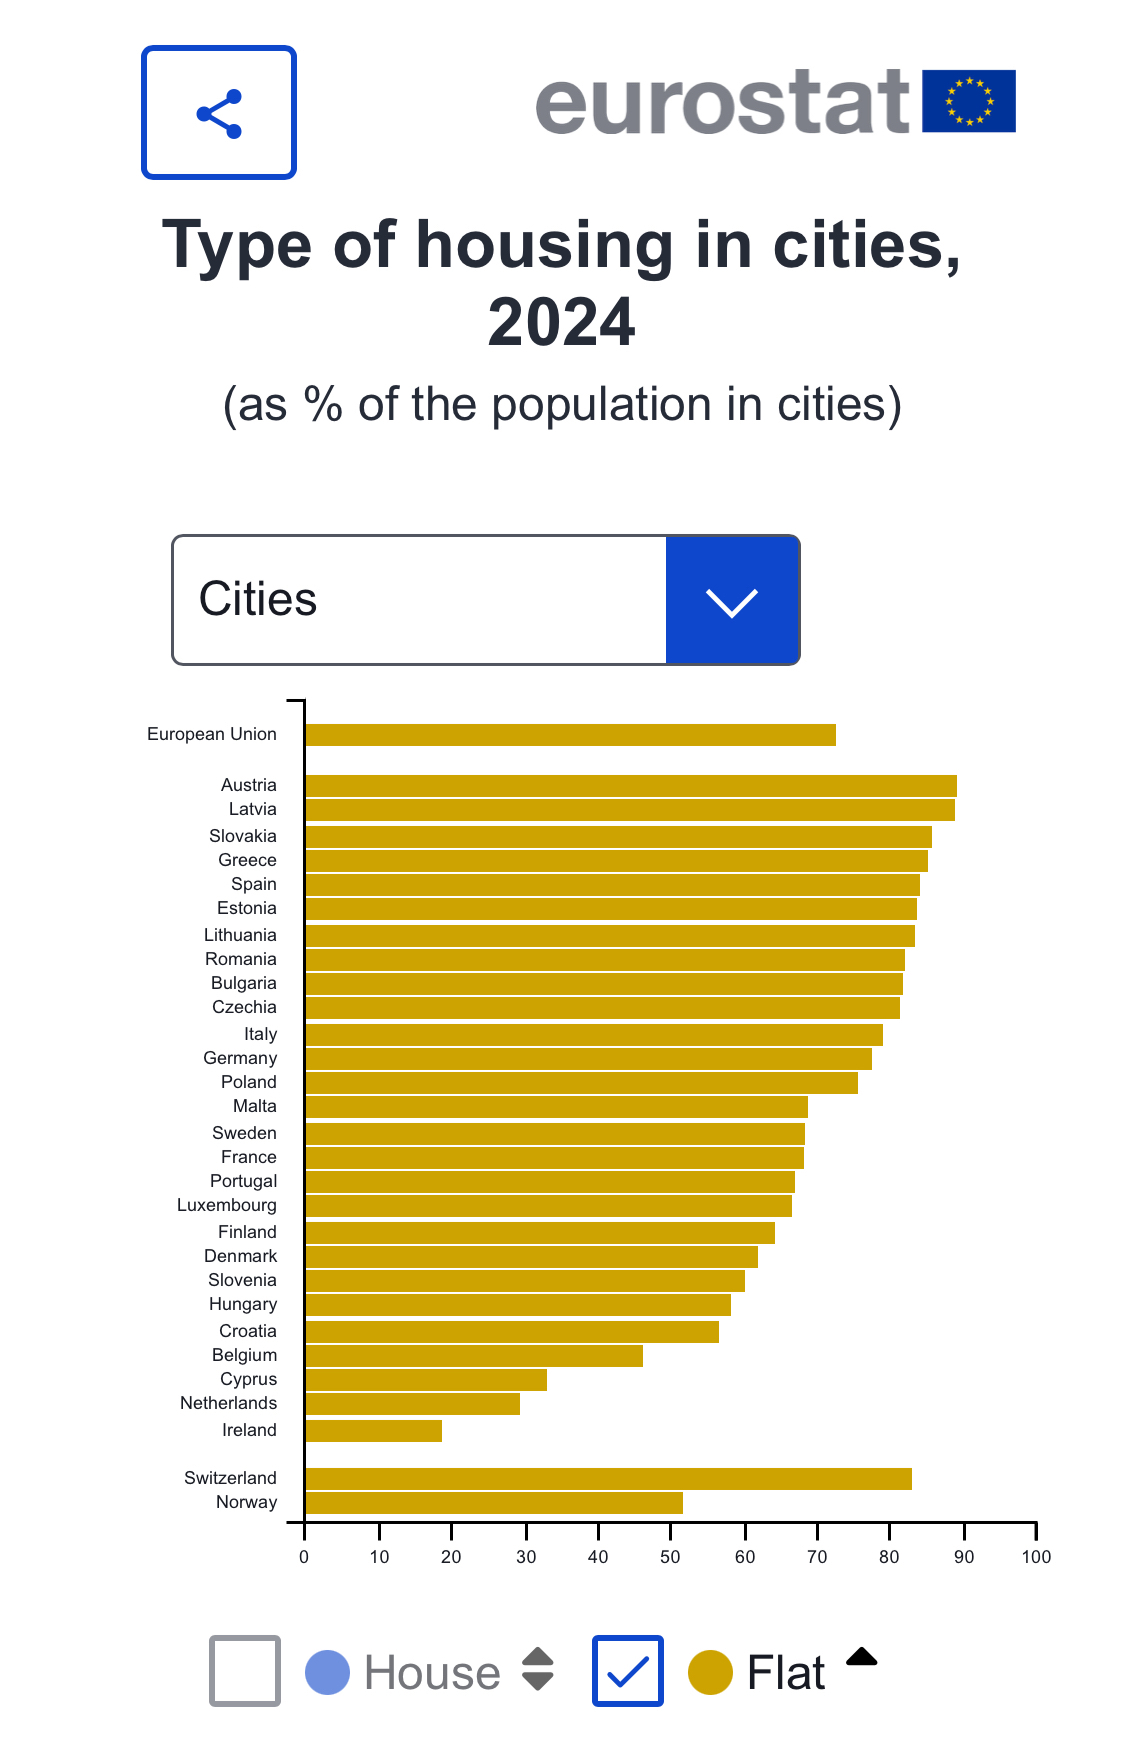Image resolution: width=1125 pixels, height=1742 pixels.
Task: Click the Cities selection field
Action: [x=420, y=600]
